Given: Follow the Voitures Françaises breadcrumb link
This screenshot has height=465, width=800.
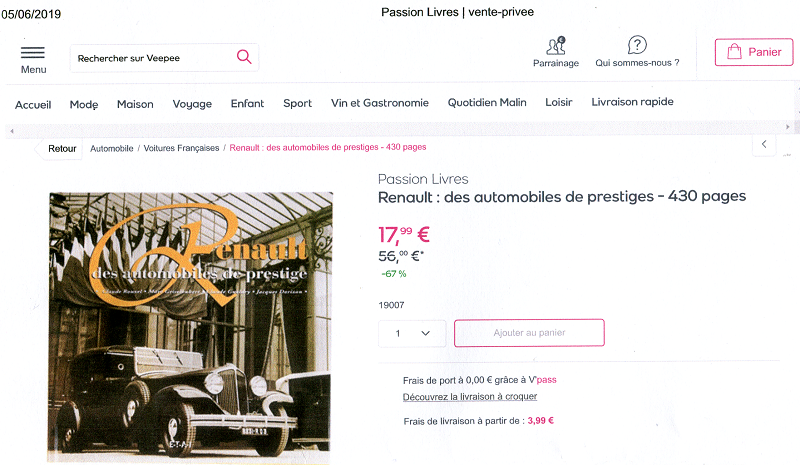Looking at the screenshot, I should pyautogui.click(x=181, y=148).
